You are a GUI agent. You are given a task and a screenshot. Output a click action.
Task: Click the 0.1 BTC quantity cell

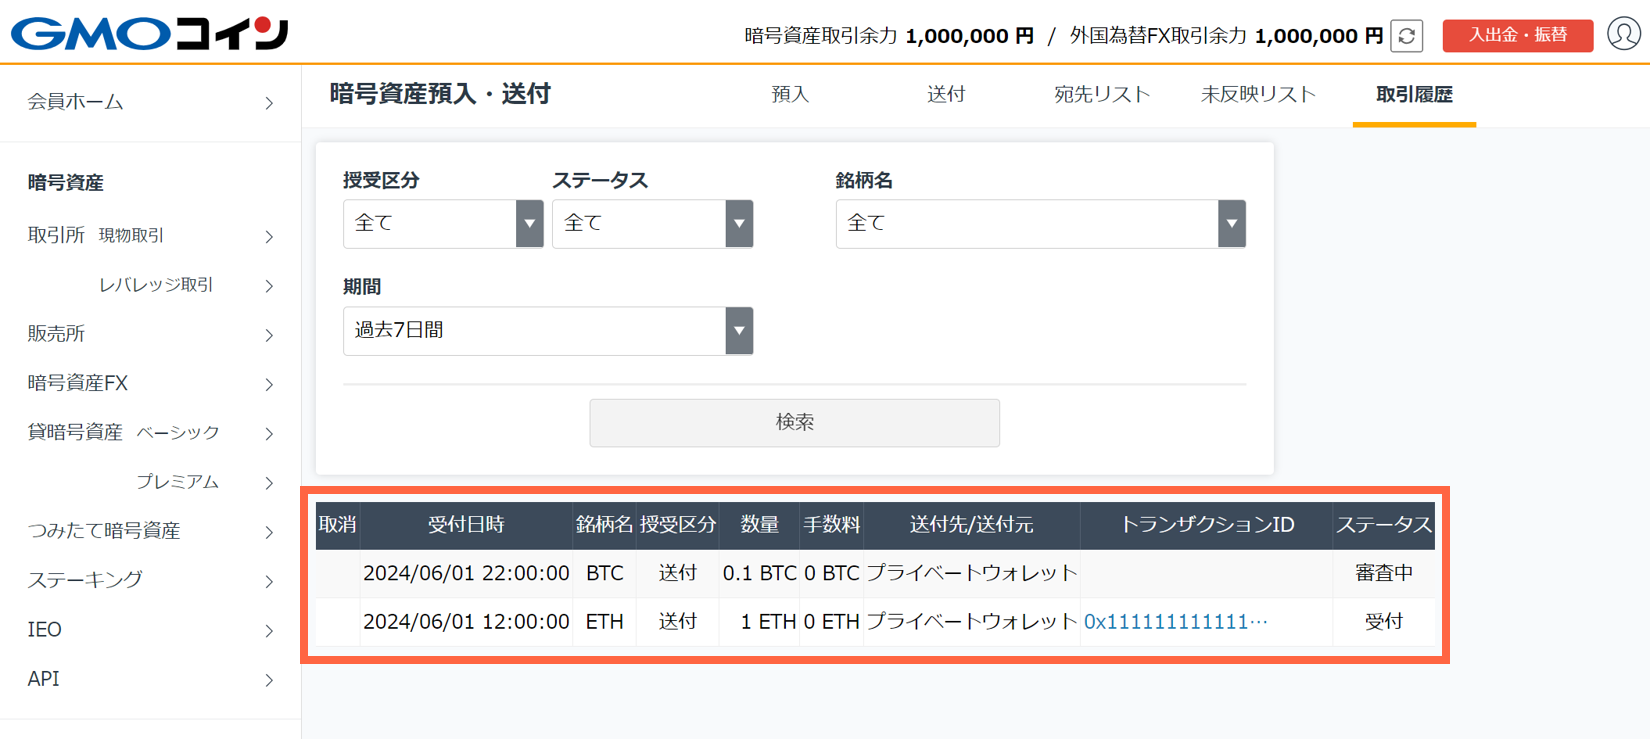click(760, 573)
